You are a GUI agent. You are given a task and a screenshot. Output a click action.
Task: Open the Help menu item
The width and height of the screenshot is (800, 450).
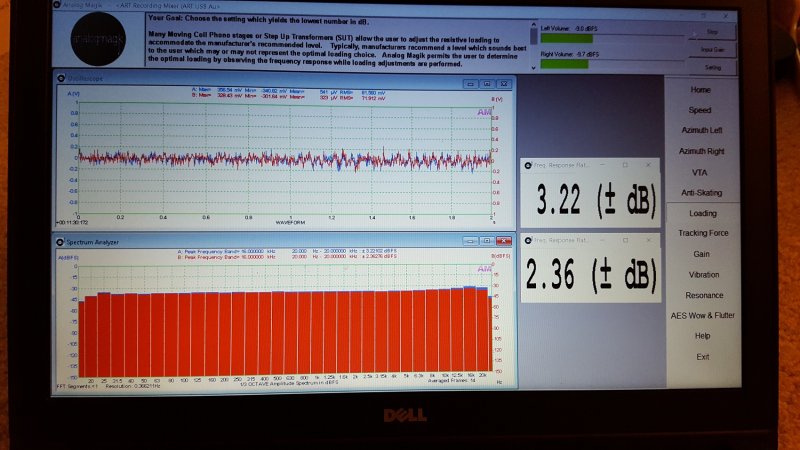tap(702, 336)
